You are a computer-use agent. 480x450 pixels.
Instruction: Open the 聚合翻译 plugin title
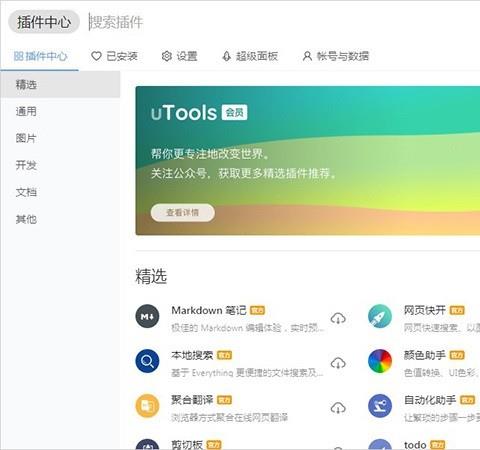coord(192,400)
